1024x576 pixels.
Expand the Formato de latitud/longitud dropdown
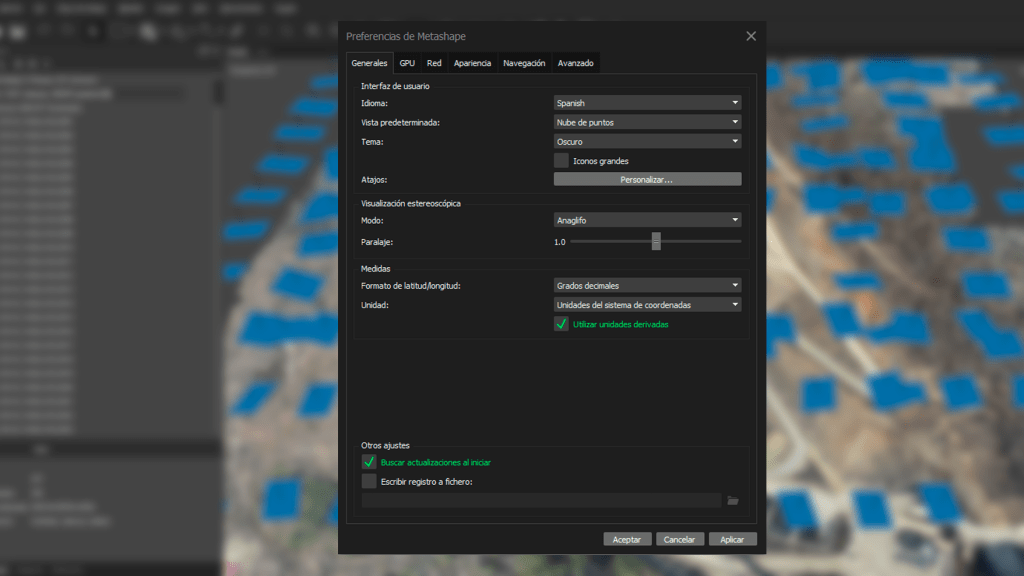[x=647, y=285]
